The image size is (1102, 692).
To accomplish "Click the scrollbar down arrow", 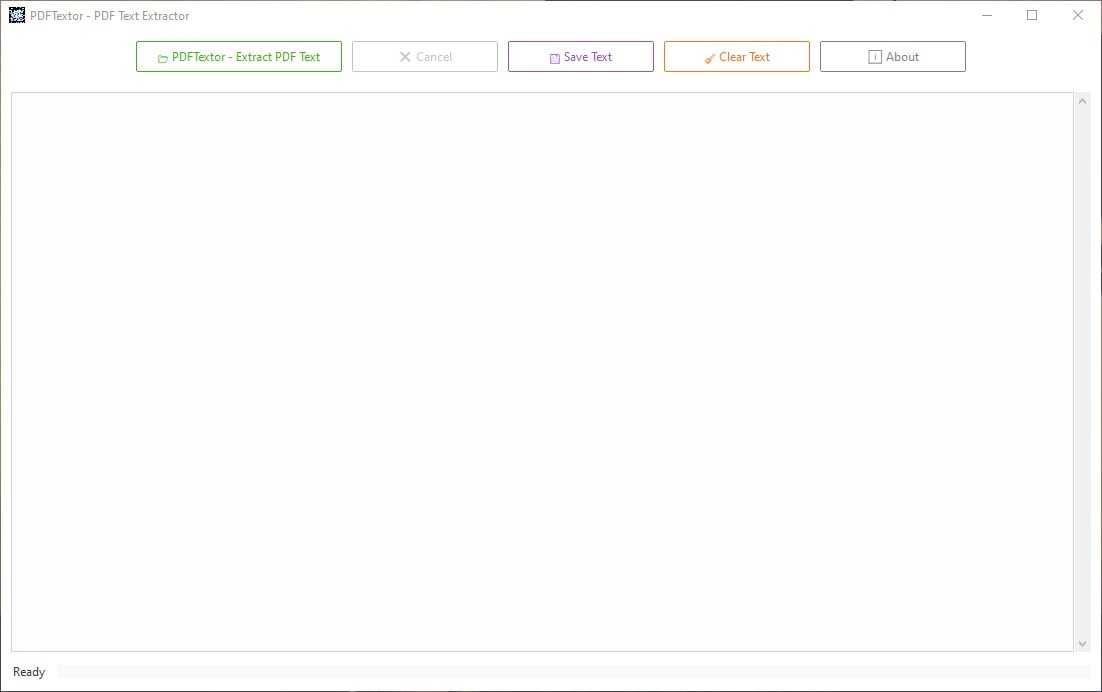I will [x=1083, y=644].
